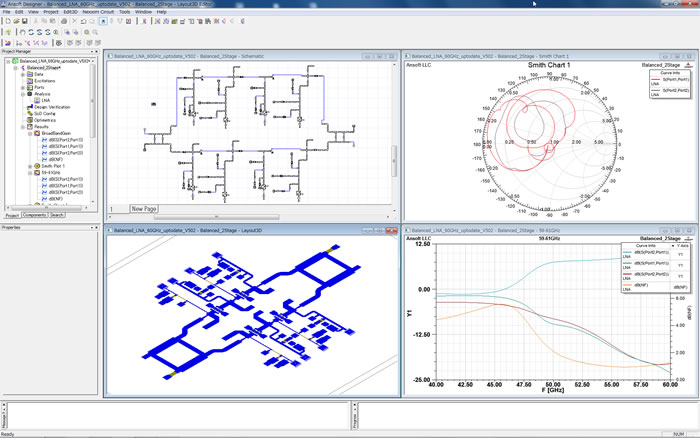The image size is (700, 438).
Task: Click the Smith Plot 1 report icon
Action: pyautogui.click(x=38, y=166)
